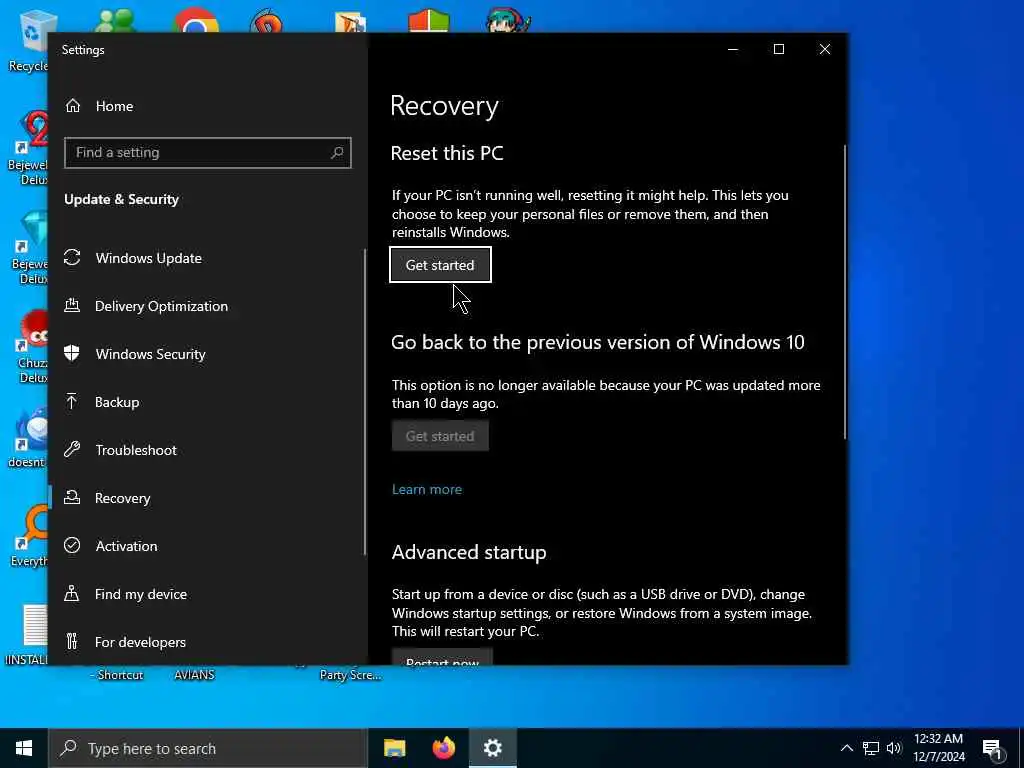The width and height of the screenshot is (1024, 768).
Task: Click the Find my device person icon
Action: pos(72,594)
